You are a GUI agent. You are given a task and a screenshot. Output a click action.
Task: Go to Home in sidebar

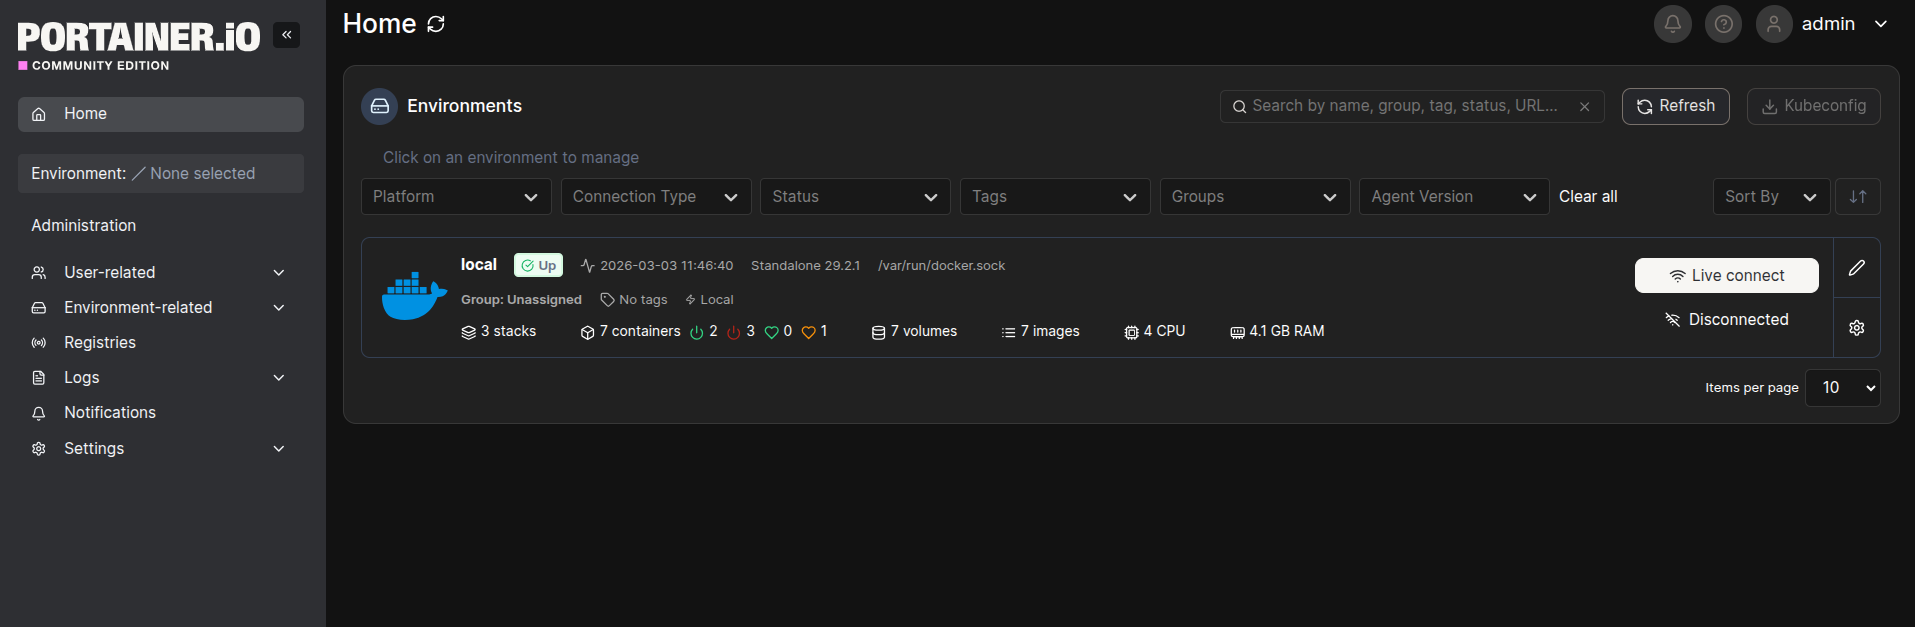tap(160, 114)
